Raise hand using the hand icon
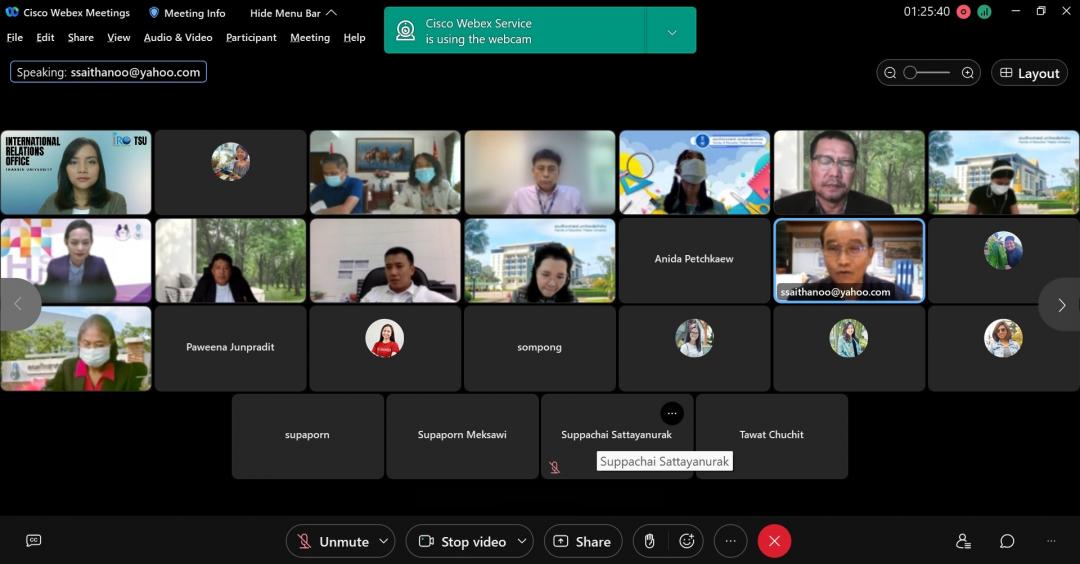Viewport: 1080px width, 564px height. click(x=649, y=541)
